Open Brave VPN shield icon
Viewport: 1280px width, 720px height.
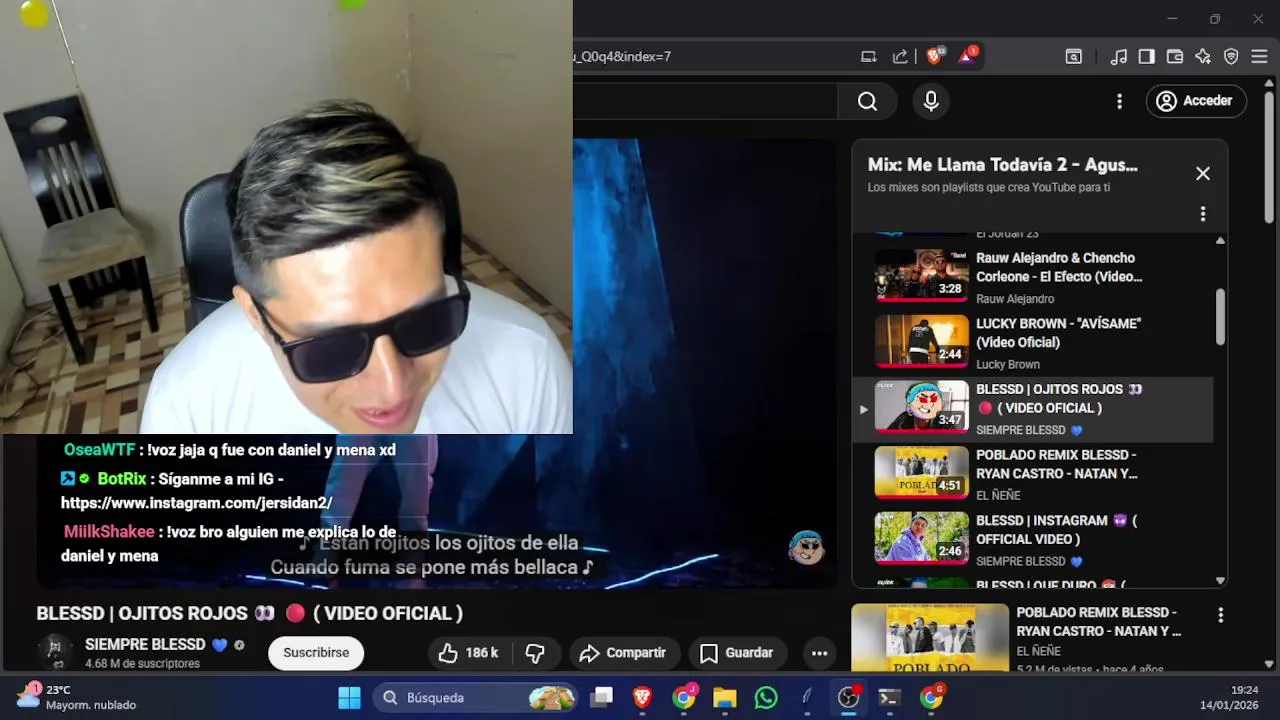click(x=1231, y=57)
